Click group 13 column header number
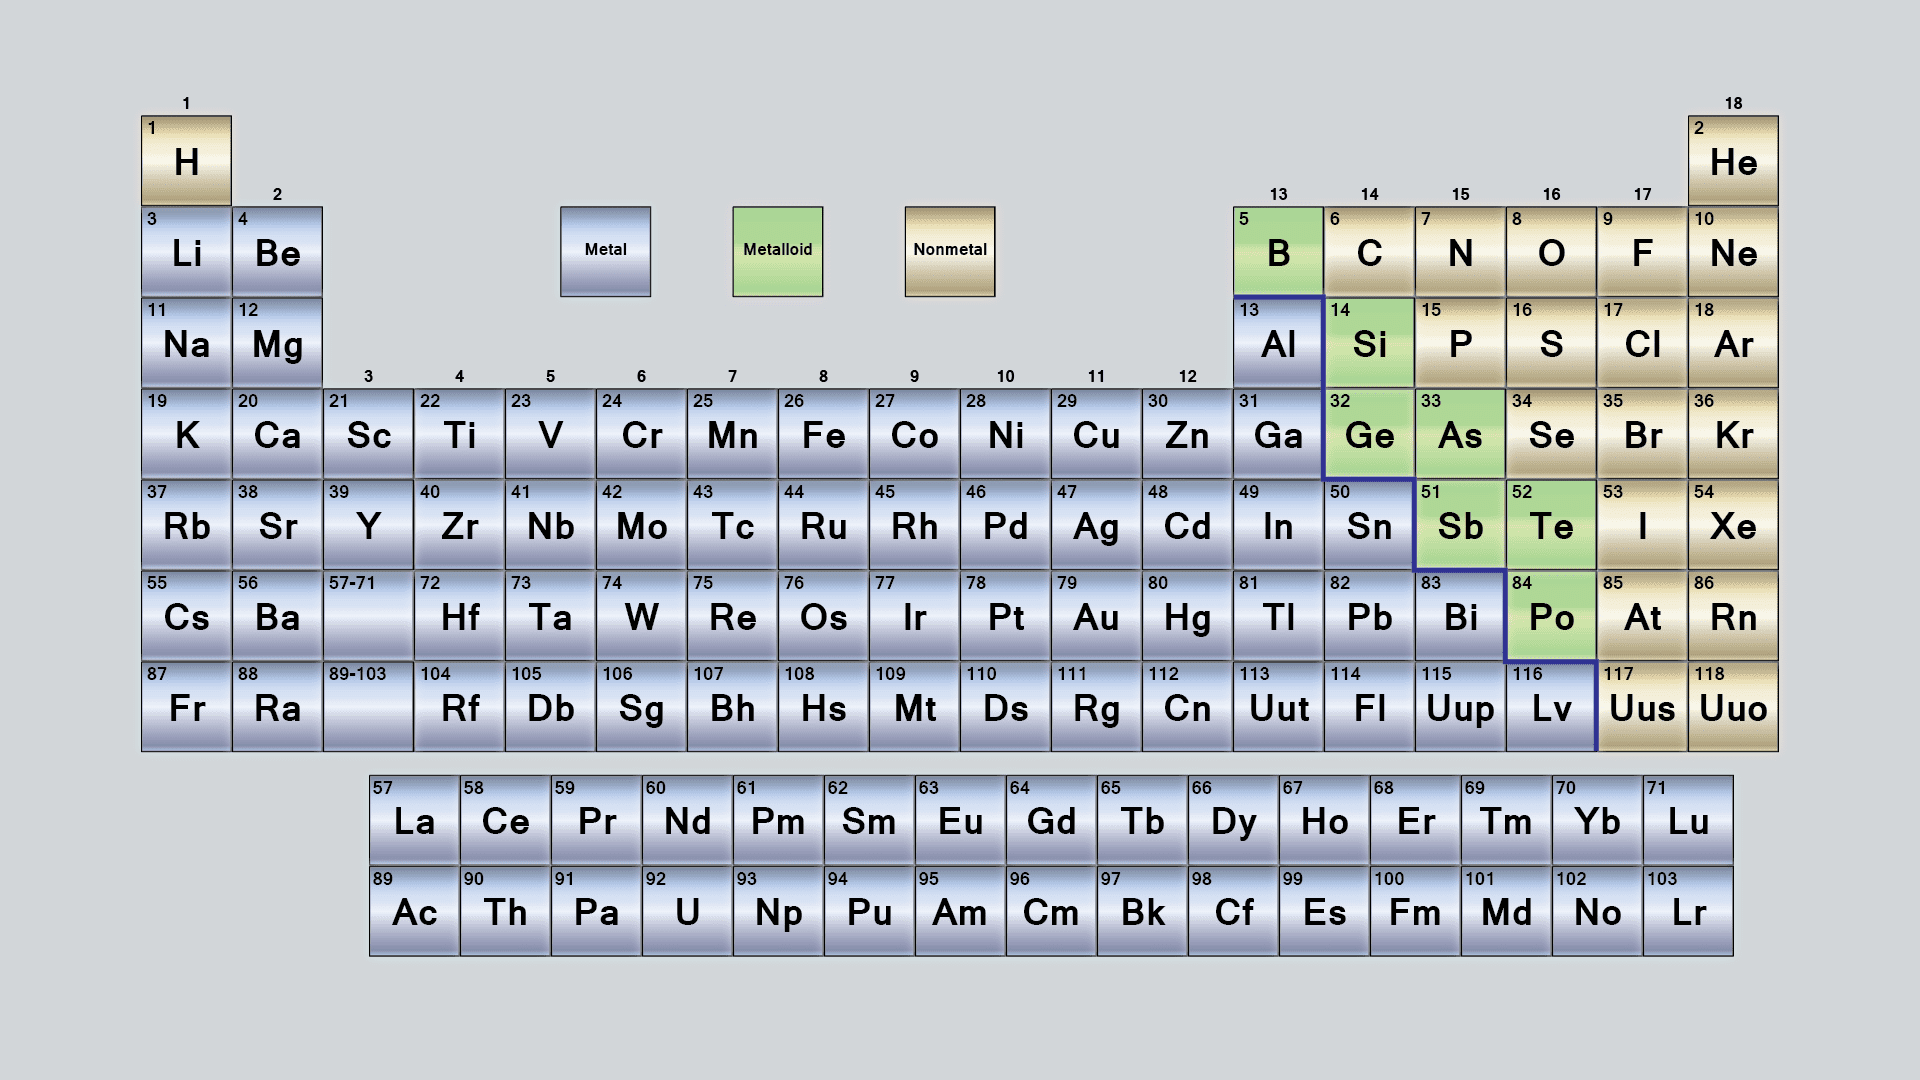This screenshot has width=1920, height=1080. [x=1278, y=194]
